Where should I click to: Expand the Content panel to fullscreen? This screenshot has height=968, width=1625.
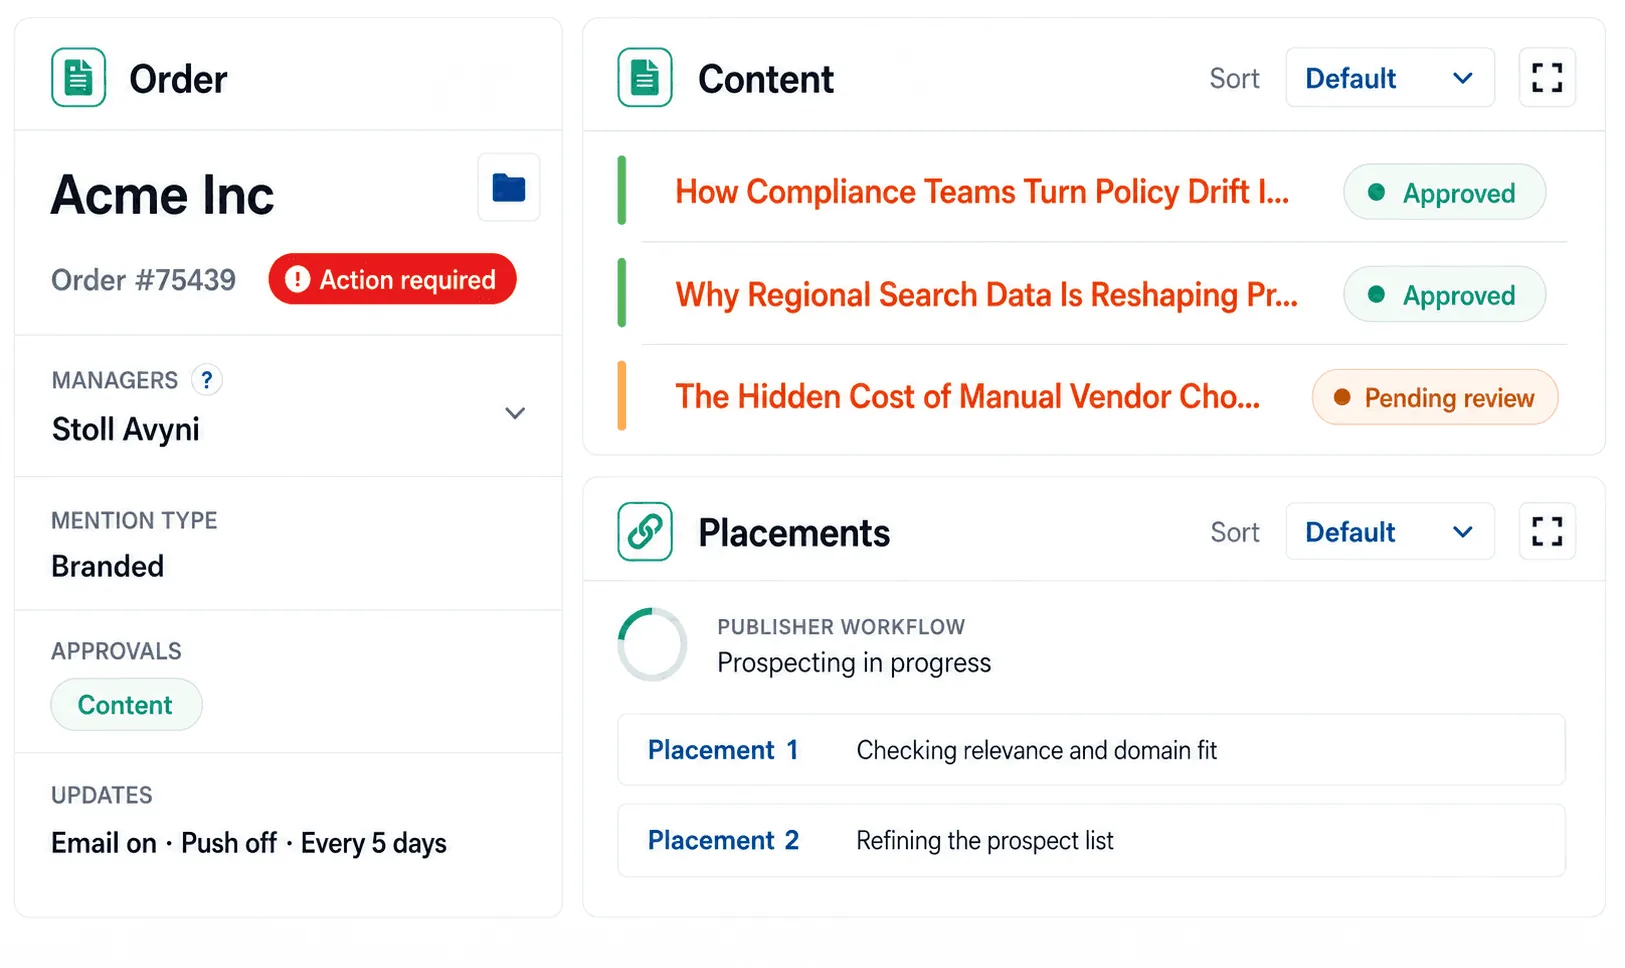click(1547, 77)
